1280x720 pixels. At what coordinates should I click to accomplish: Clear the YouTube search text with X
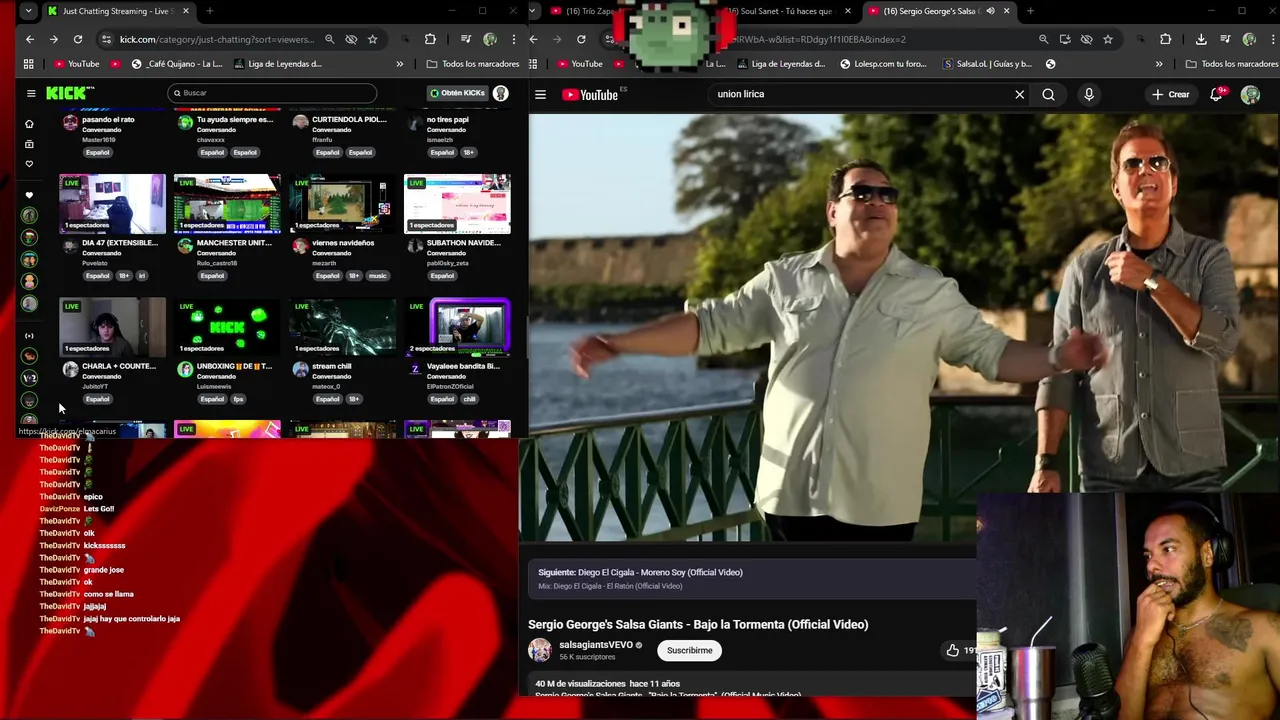[1019, 95]
